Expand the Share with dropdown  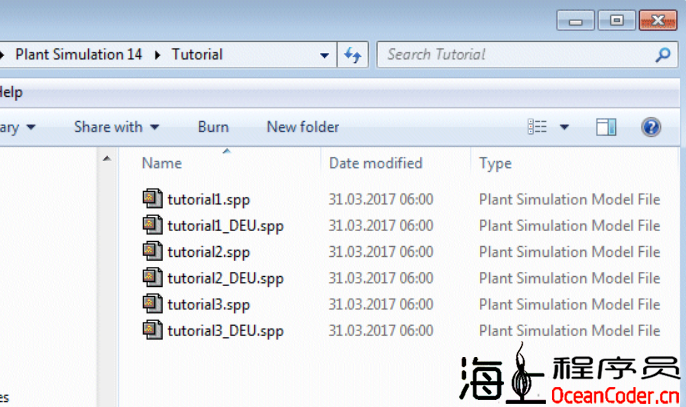154,127
